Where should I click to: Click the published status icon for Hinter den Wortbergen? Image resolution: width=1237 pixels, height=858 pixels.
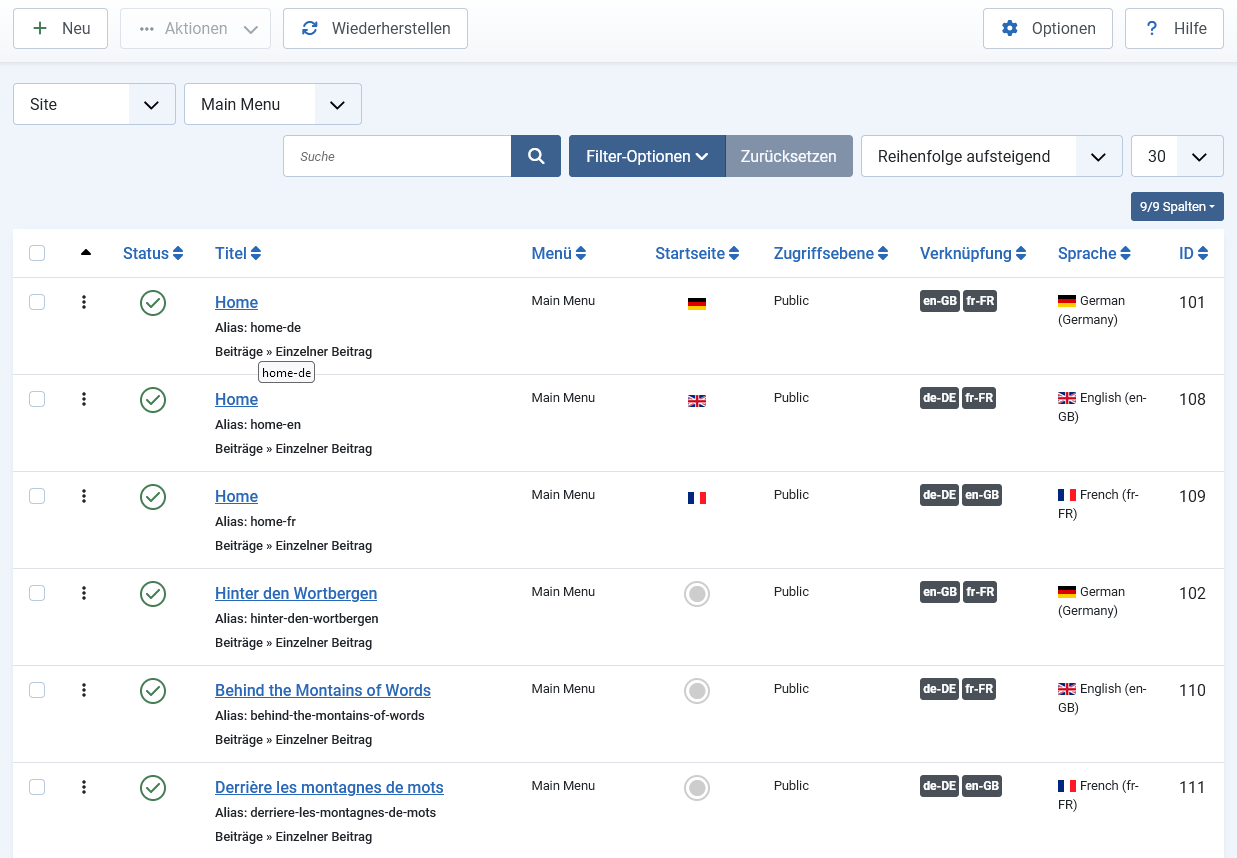(x=153, y=594)
